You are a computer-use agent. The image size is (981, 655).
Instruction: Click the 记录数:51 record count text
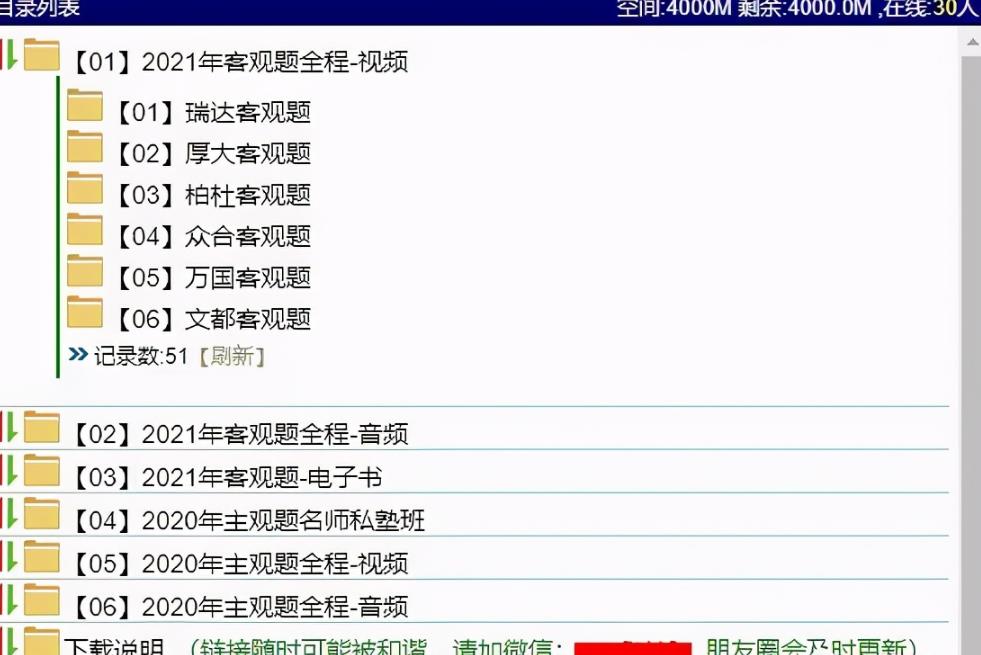click(x=141, y=357)
